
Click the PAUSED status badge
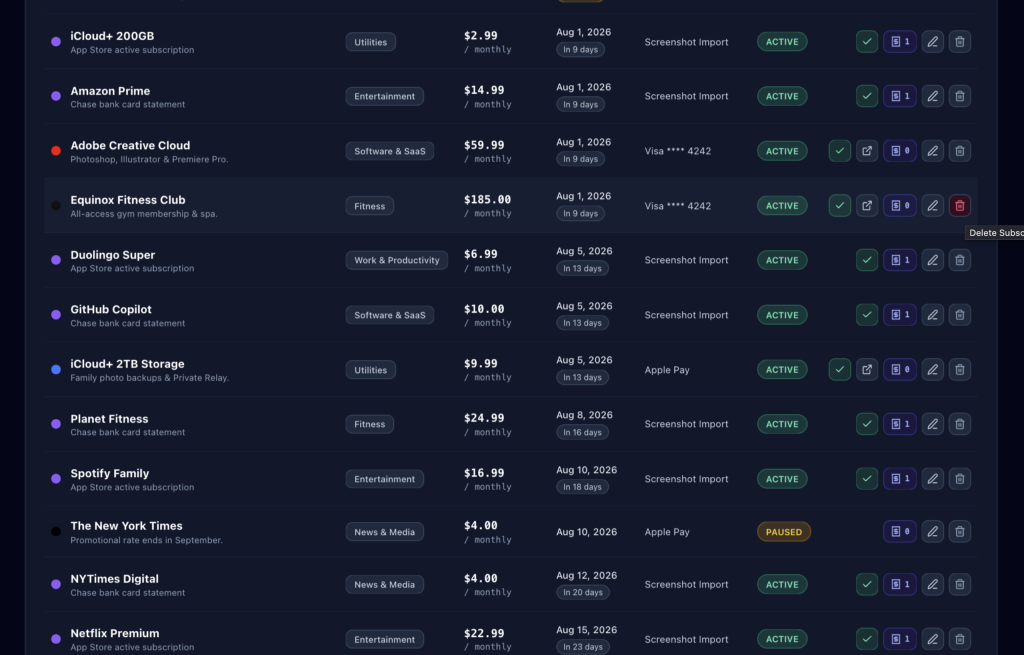[x=784, y=532]
